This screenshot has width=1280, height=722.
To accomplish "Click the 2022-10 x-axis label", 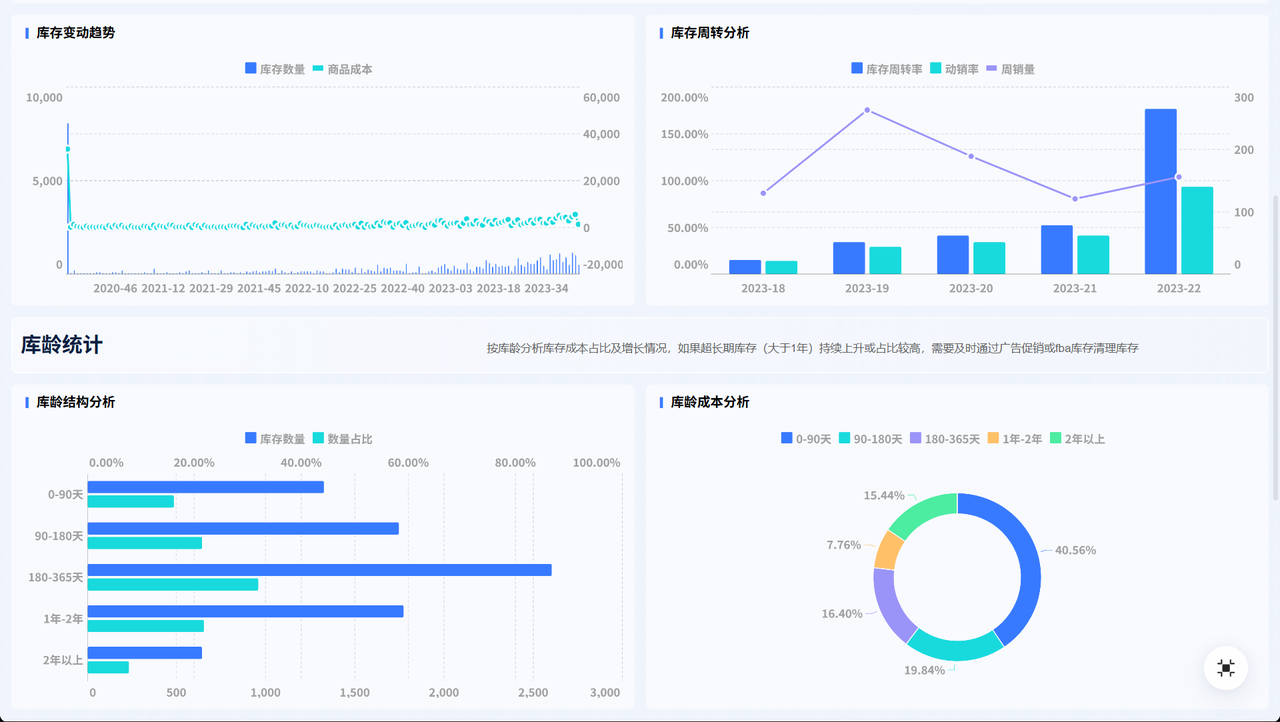I will point(307,289).
